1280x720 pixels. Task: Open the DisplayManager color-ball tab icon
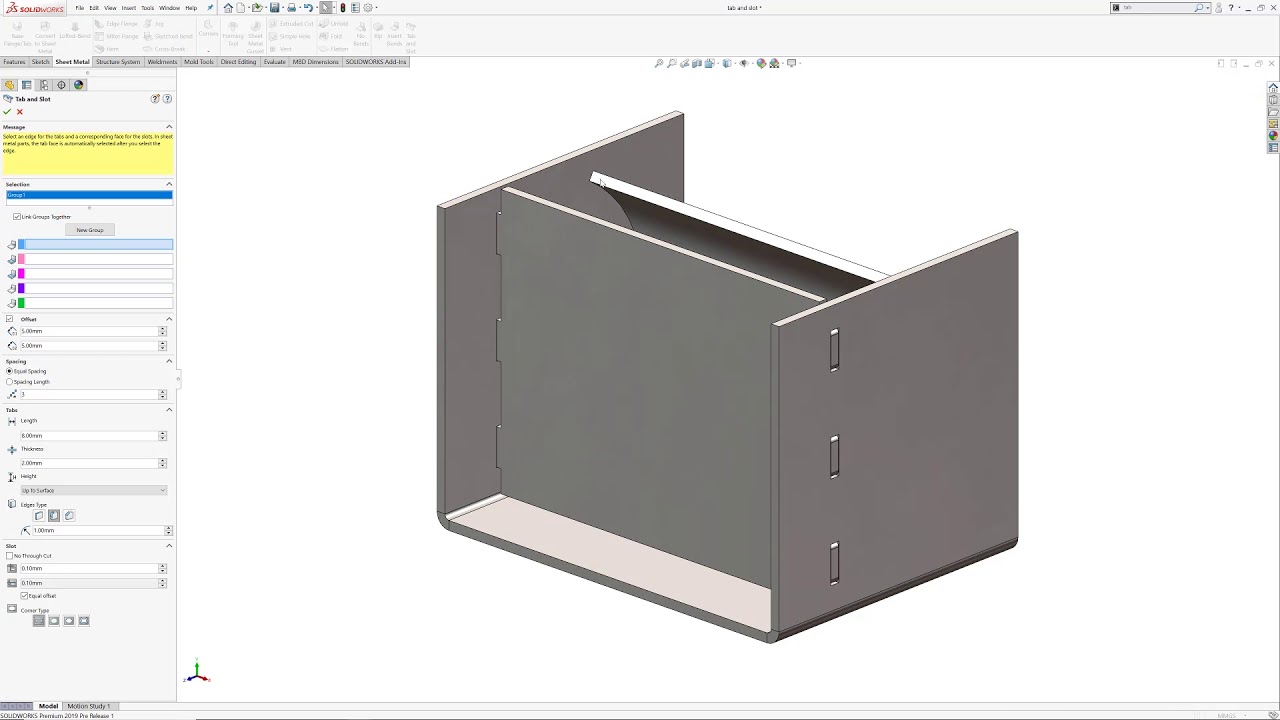tap(79, 85)
